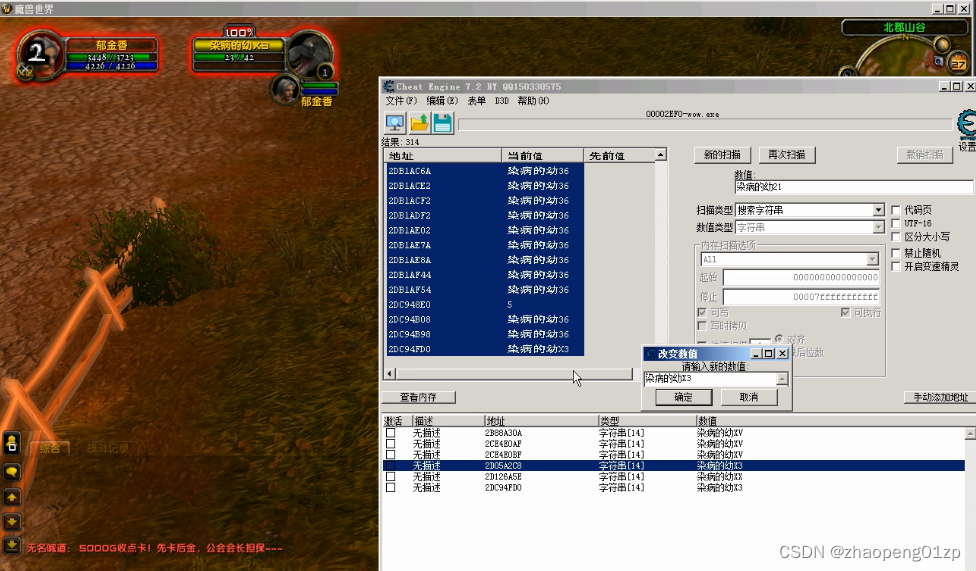
Task: Open the 扫描类型 dropdown
Action: pos(878,210)
